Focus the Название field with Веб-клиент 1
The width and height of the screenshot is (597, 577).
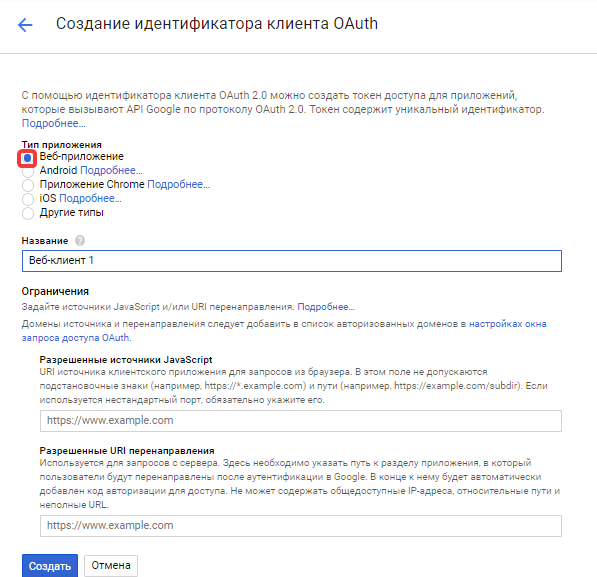tap(292, 261)
